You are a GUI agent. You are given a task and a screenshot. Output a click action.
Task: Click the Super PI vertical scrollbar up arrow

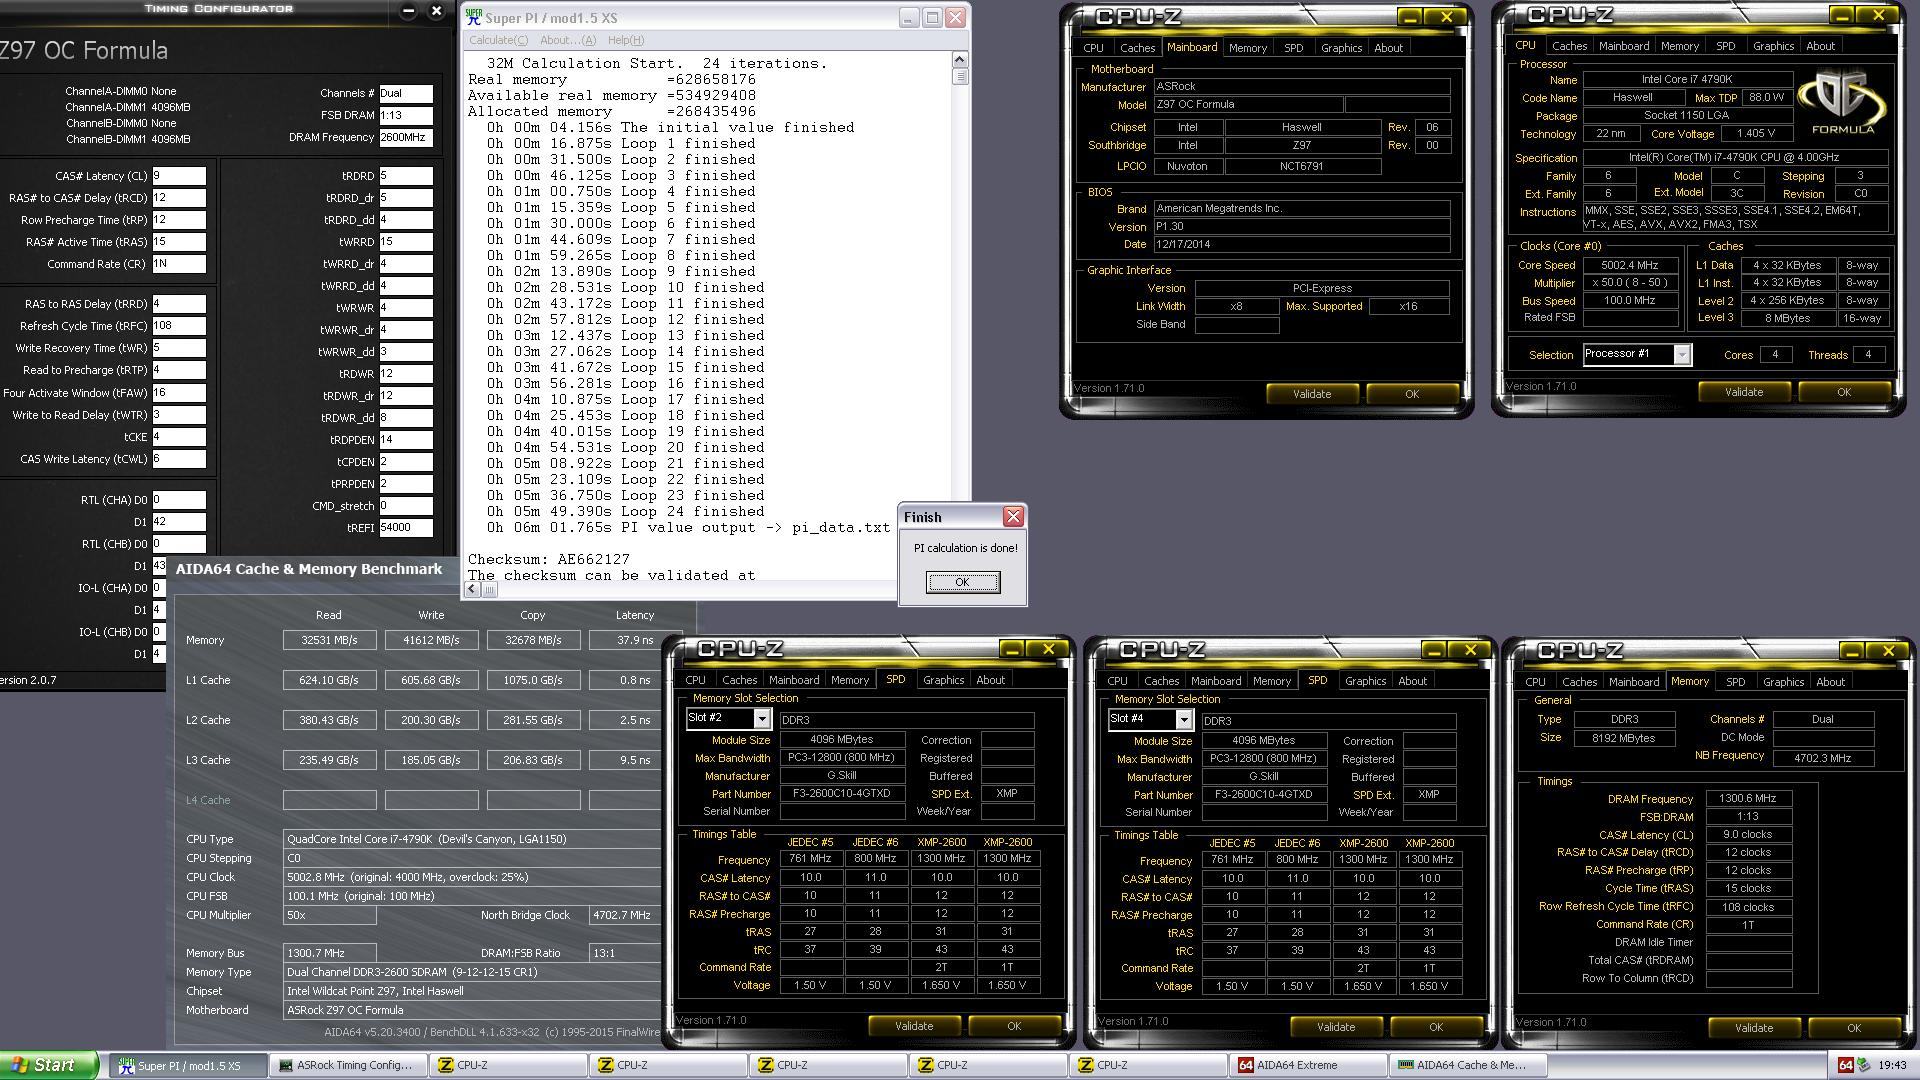[960, 60]
